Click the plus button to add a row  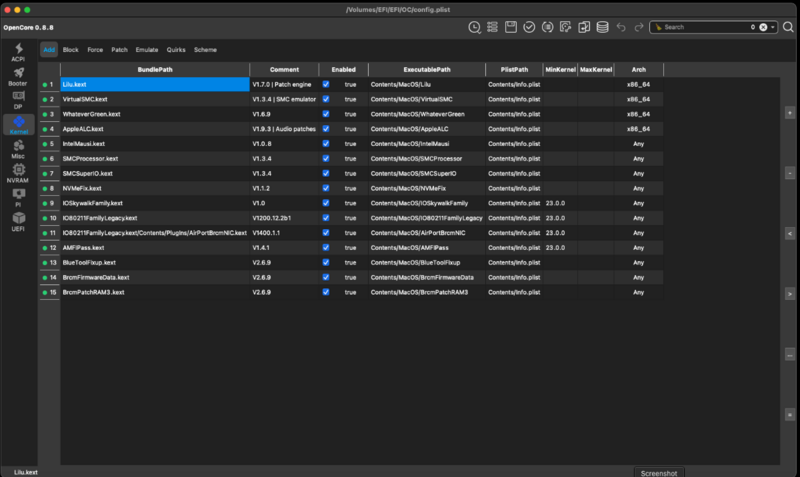[x=789, y=115]
